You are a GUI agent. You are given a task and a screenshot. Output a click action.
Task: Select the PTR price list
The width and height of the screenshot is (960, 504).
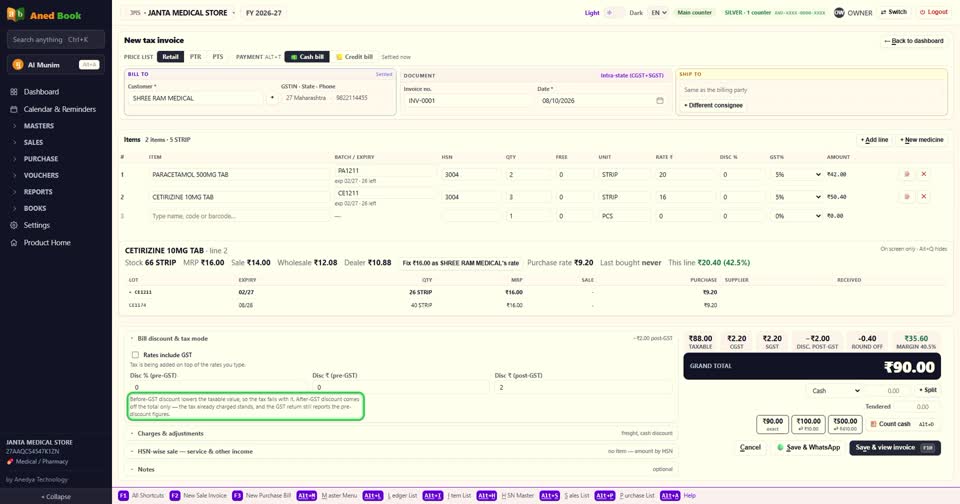click(195, 57)
